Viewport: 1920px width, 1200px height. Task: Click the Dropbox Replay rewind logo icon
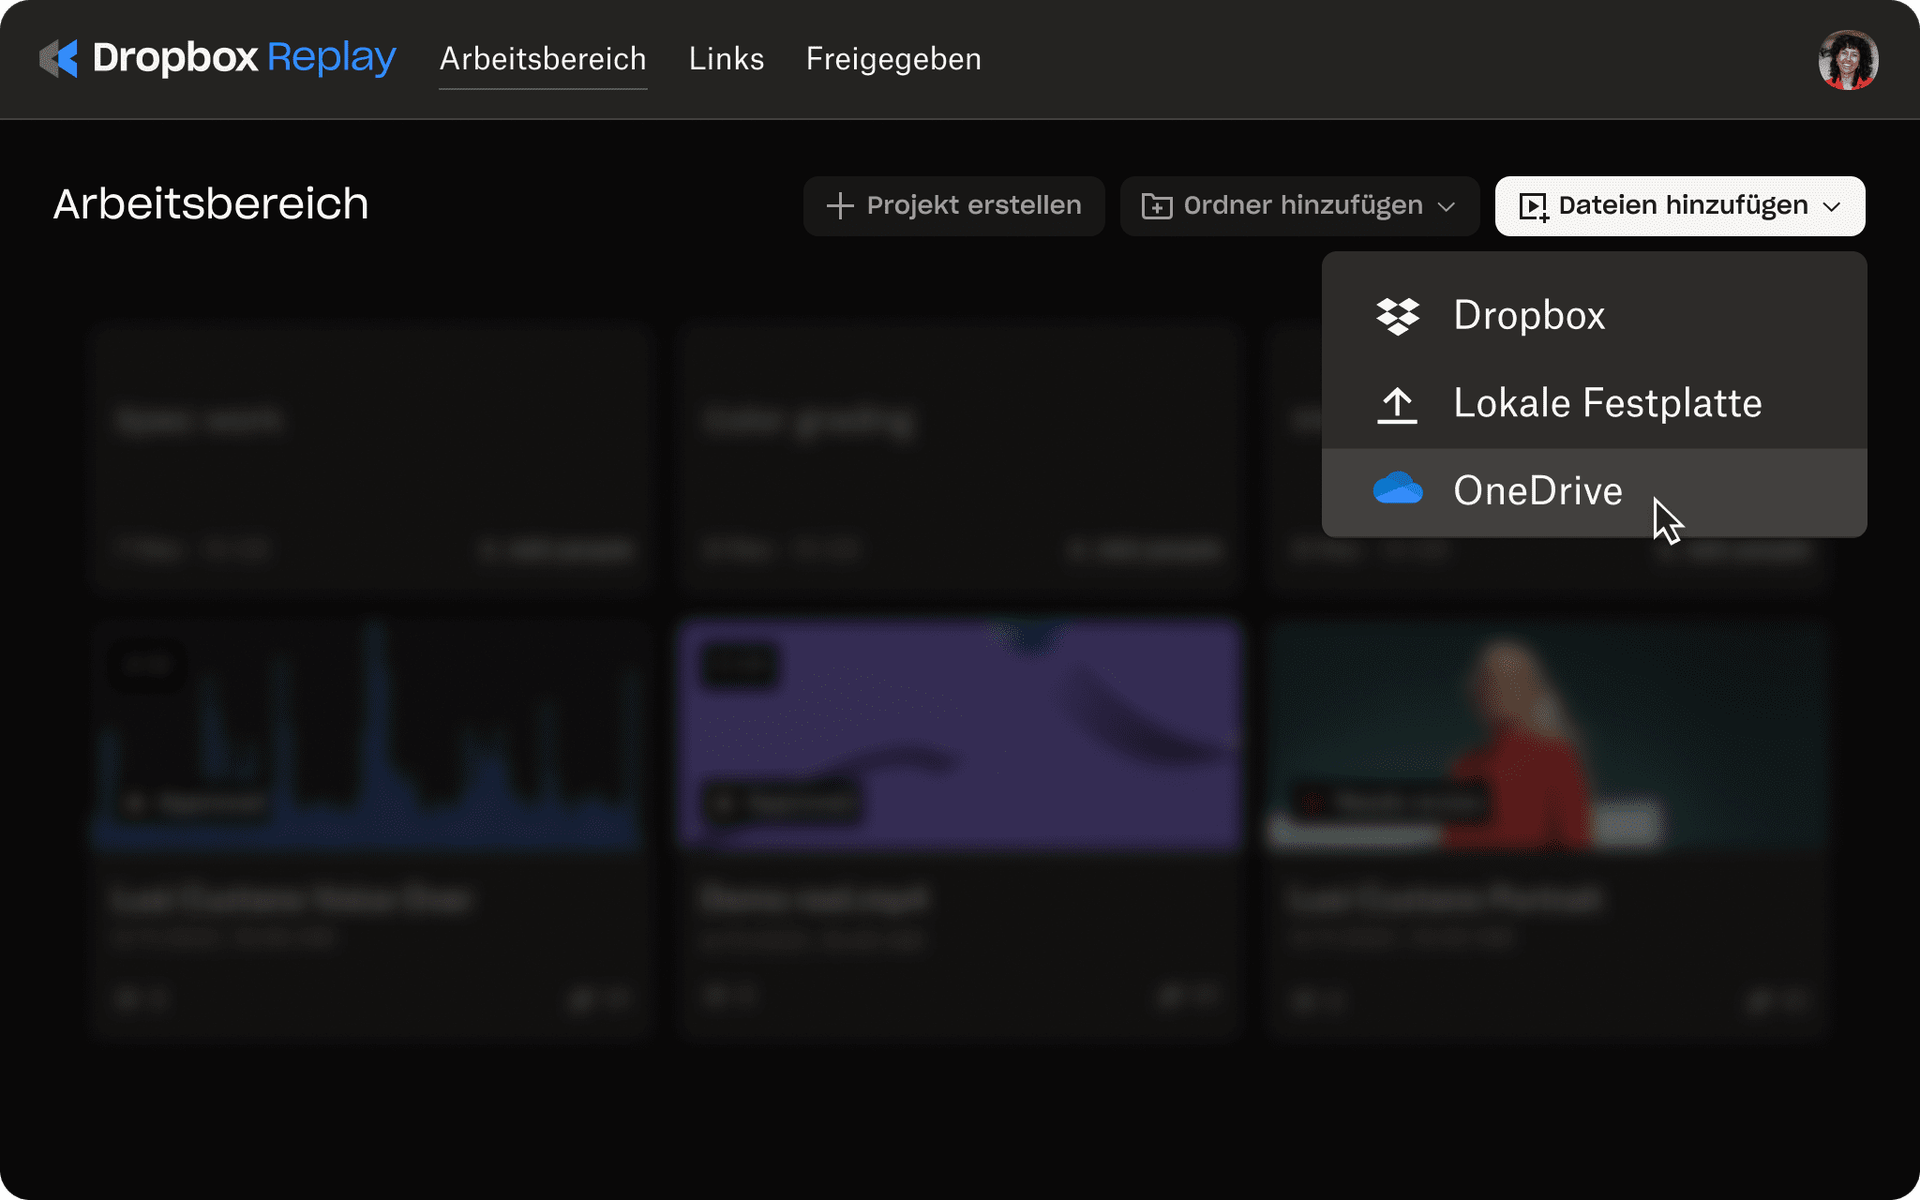tap(59, 59)
